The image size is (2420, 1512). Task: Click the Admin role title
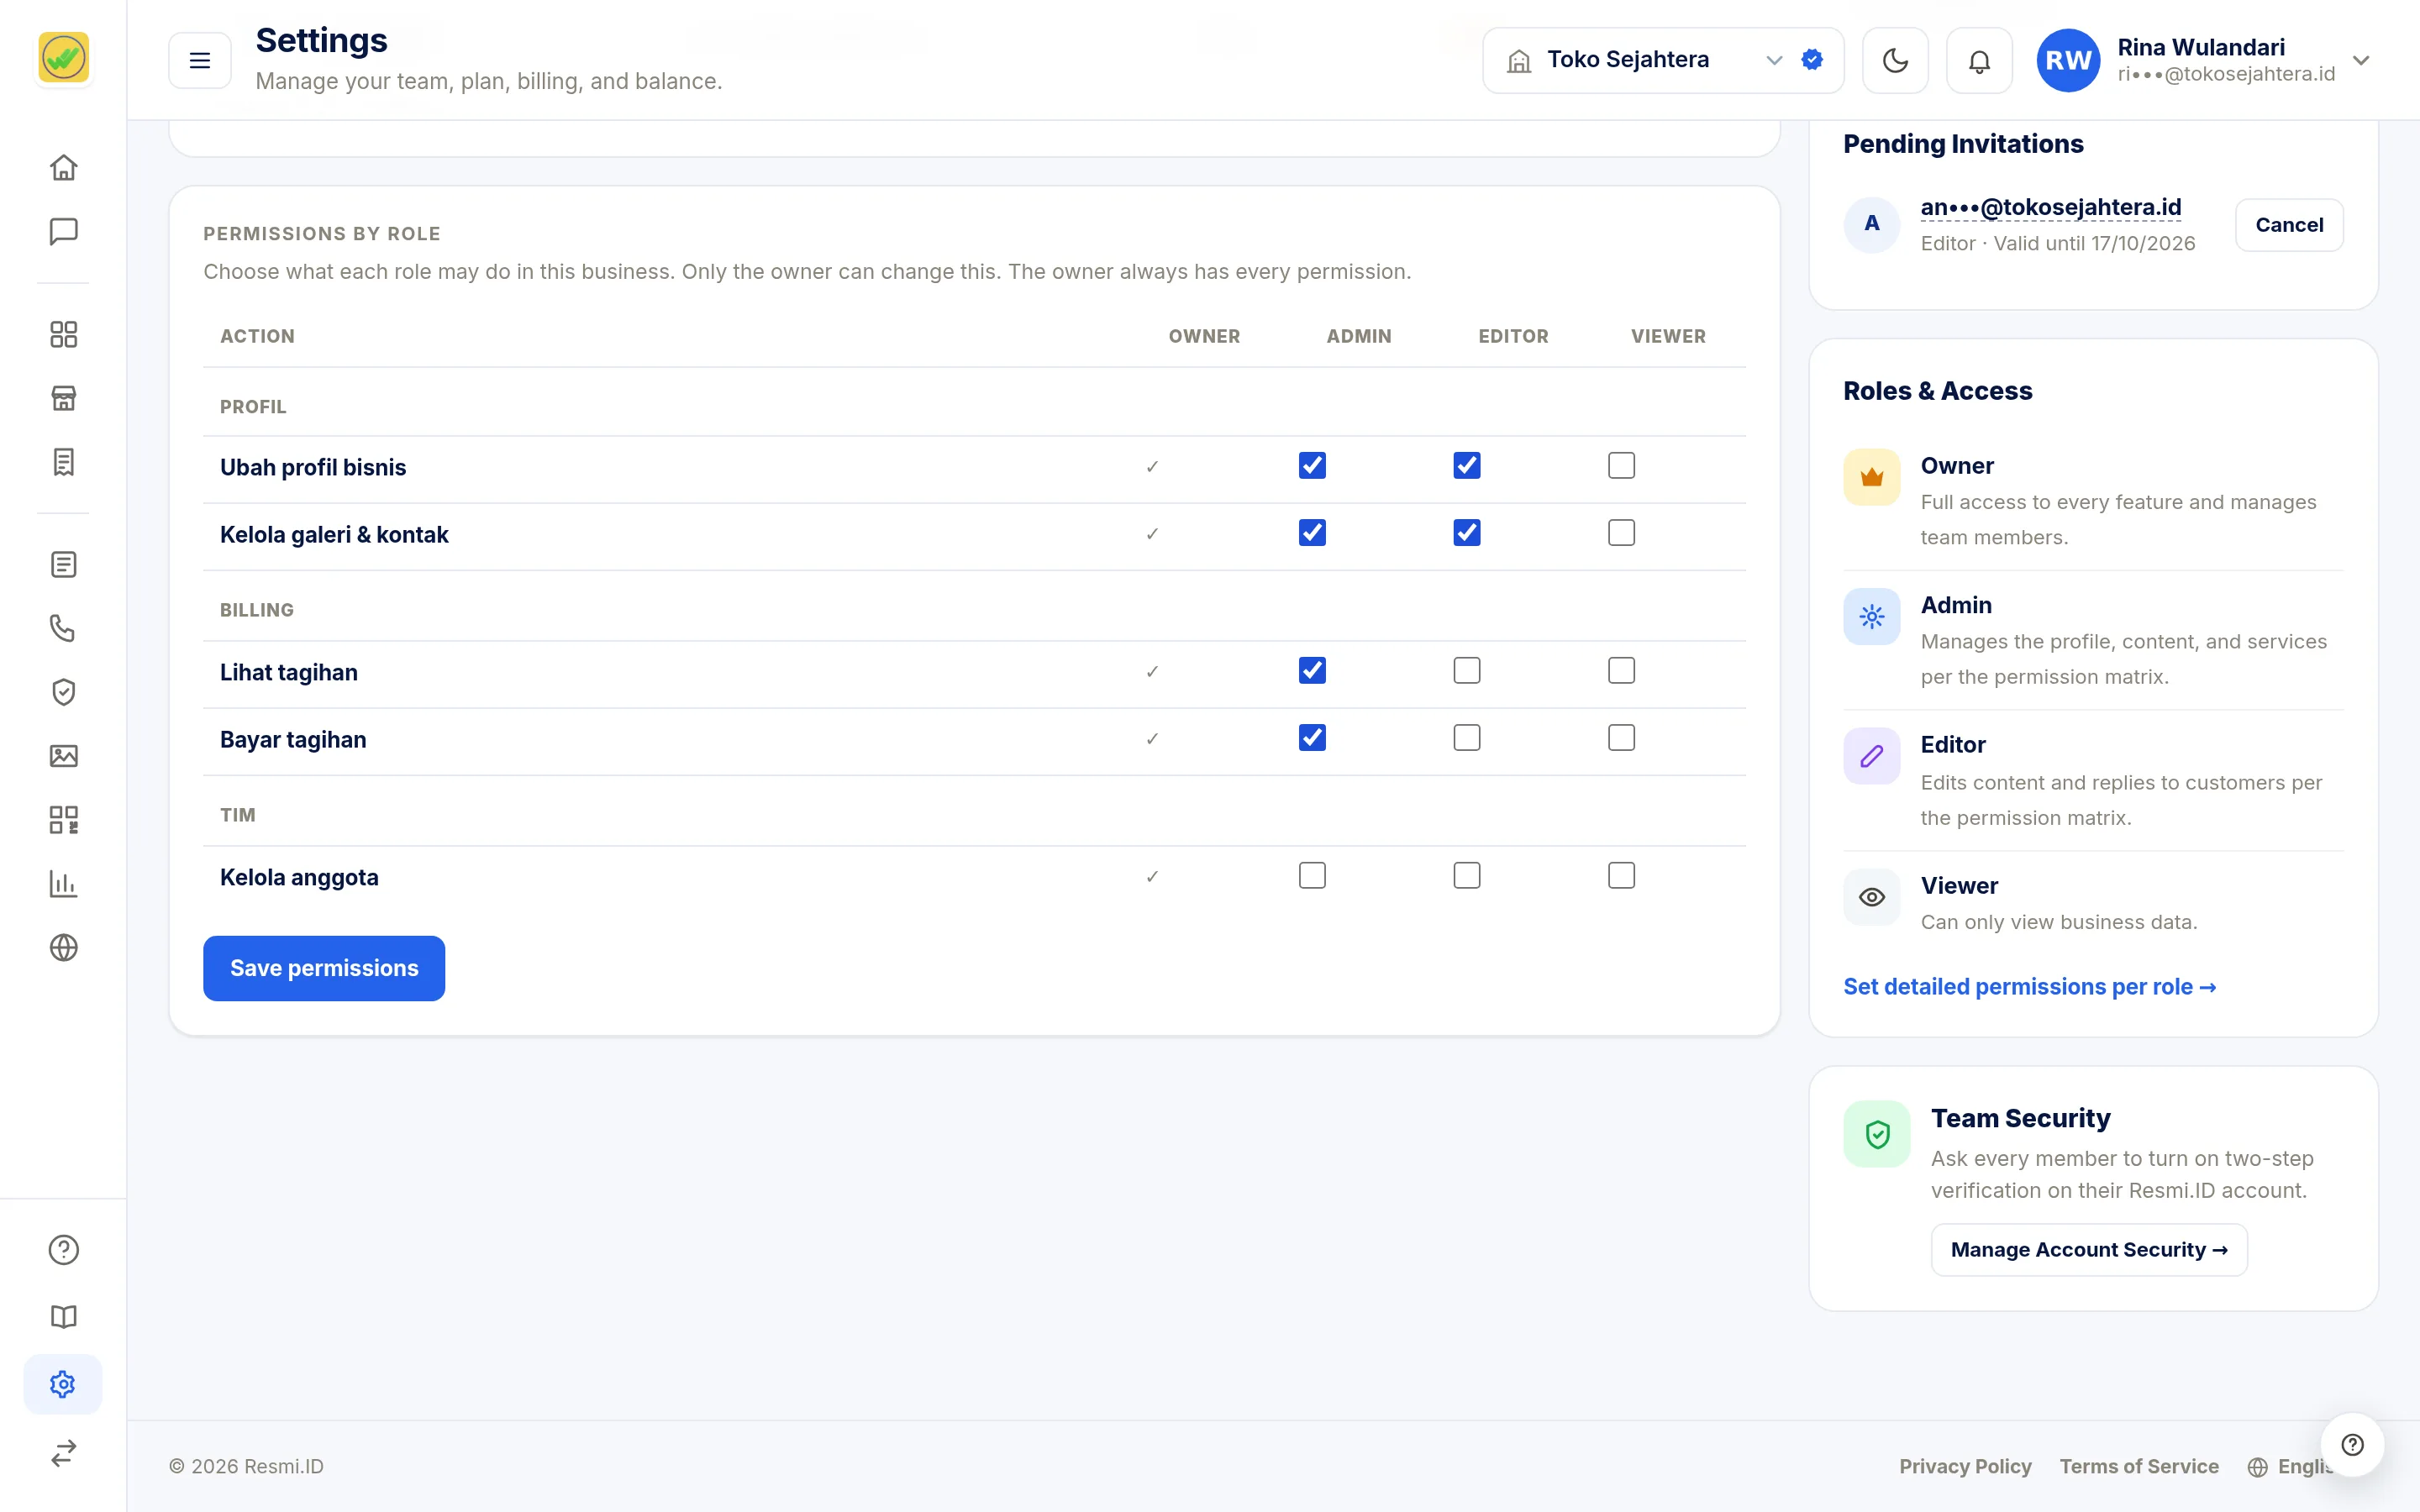point(1955,605)
